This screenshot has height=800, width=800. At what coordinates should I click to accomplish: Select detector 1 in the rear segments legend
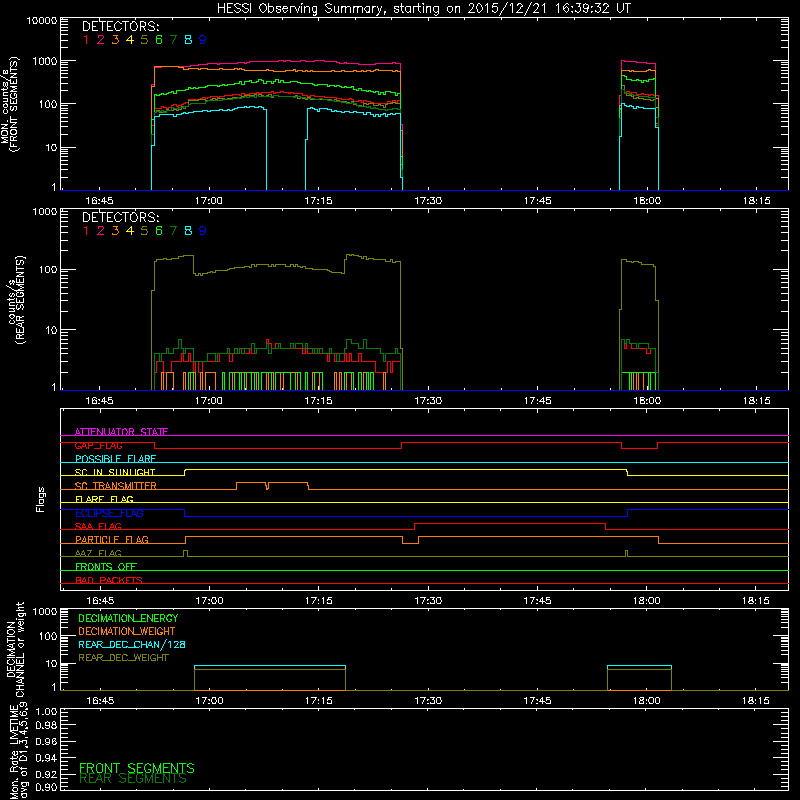(x=86, y=231)
